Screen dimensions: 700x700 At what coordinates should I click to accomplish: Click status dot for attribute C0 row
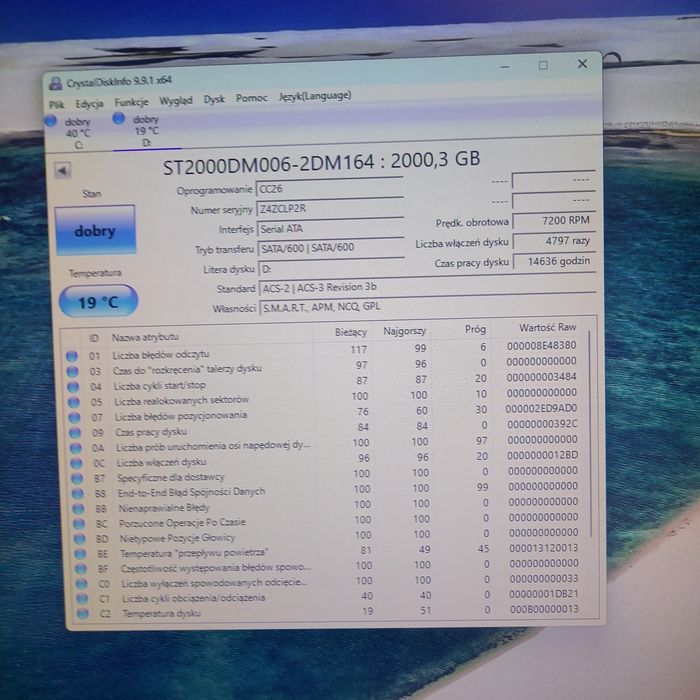pos(81,584)
